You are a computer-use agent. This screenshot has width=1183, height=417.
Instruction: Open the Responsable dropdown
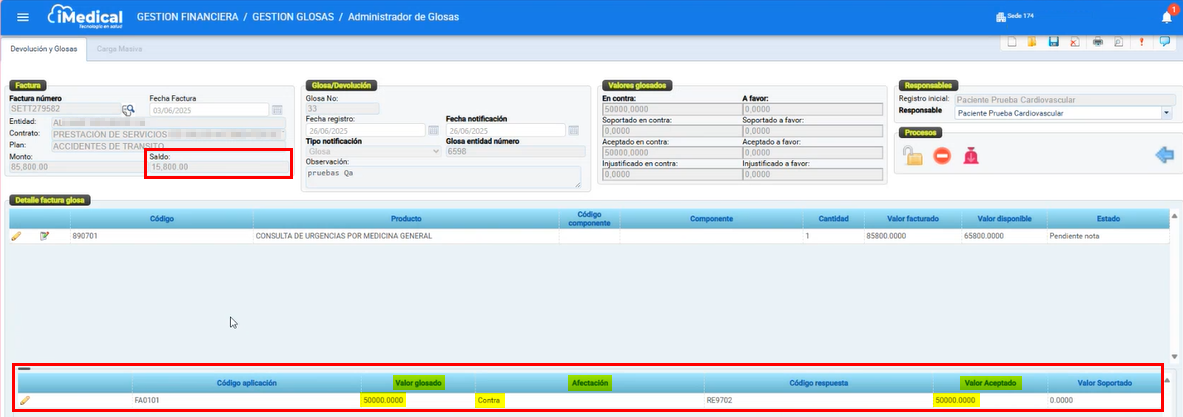pos(1166,113)
